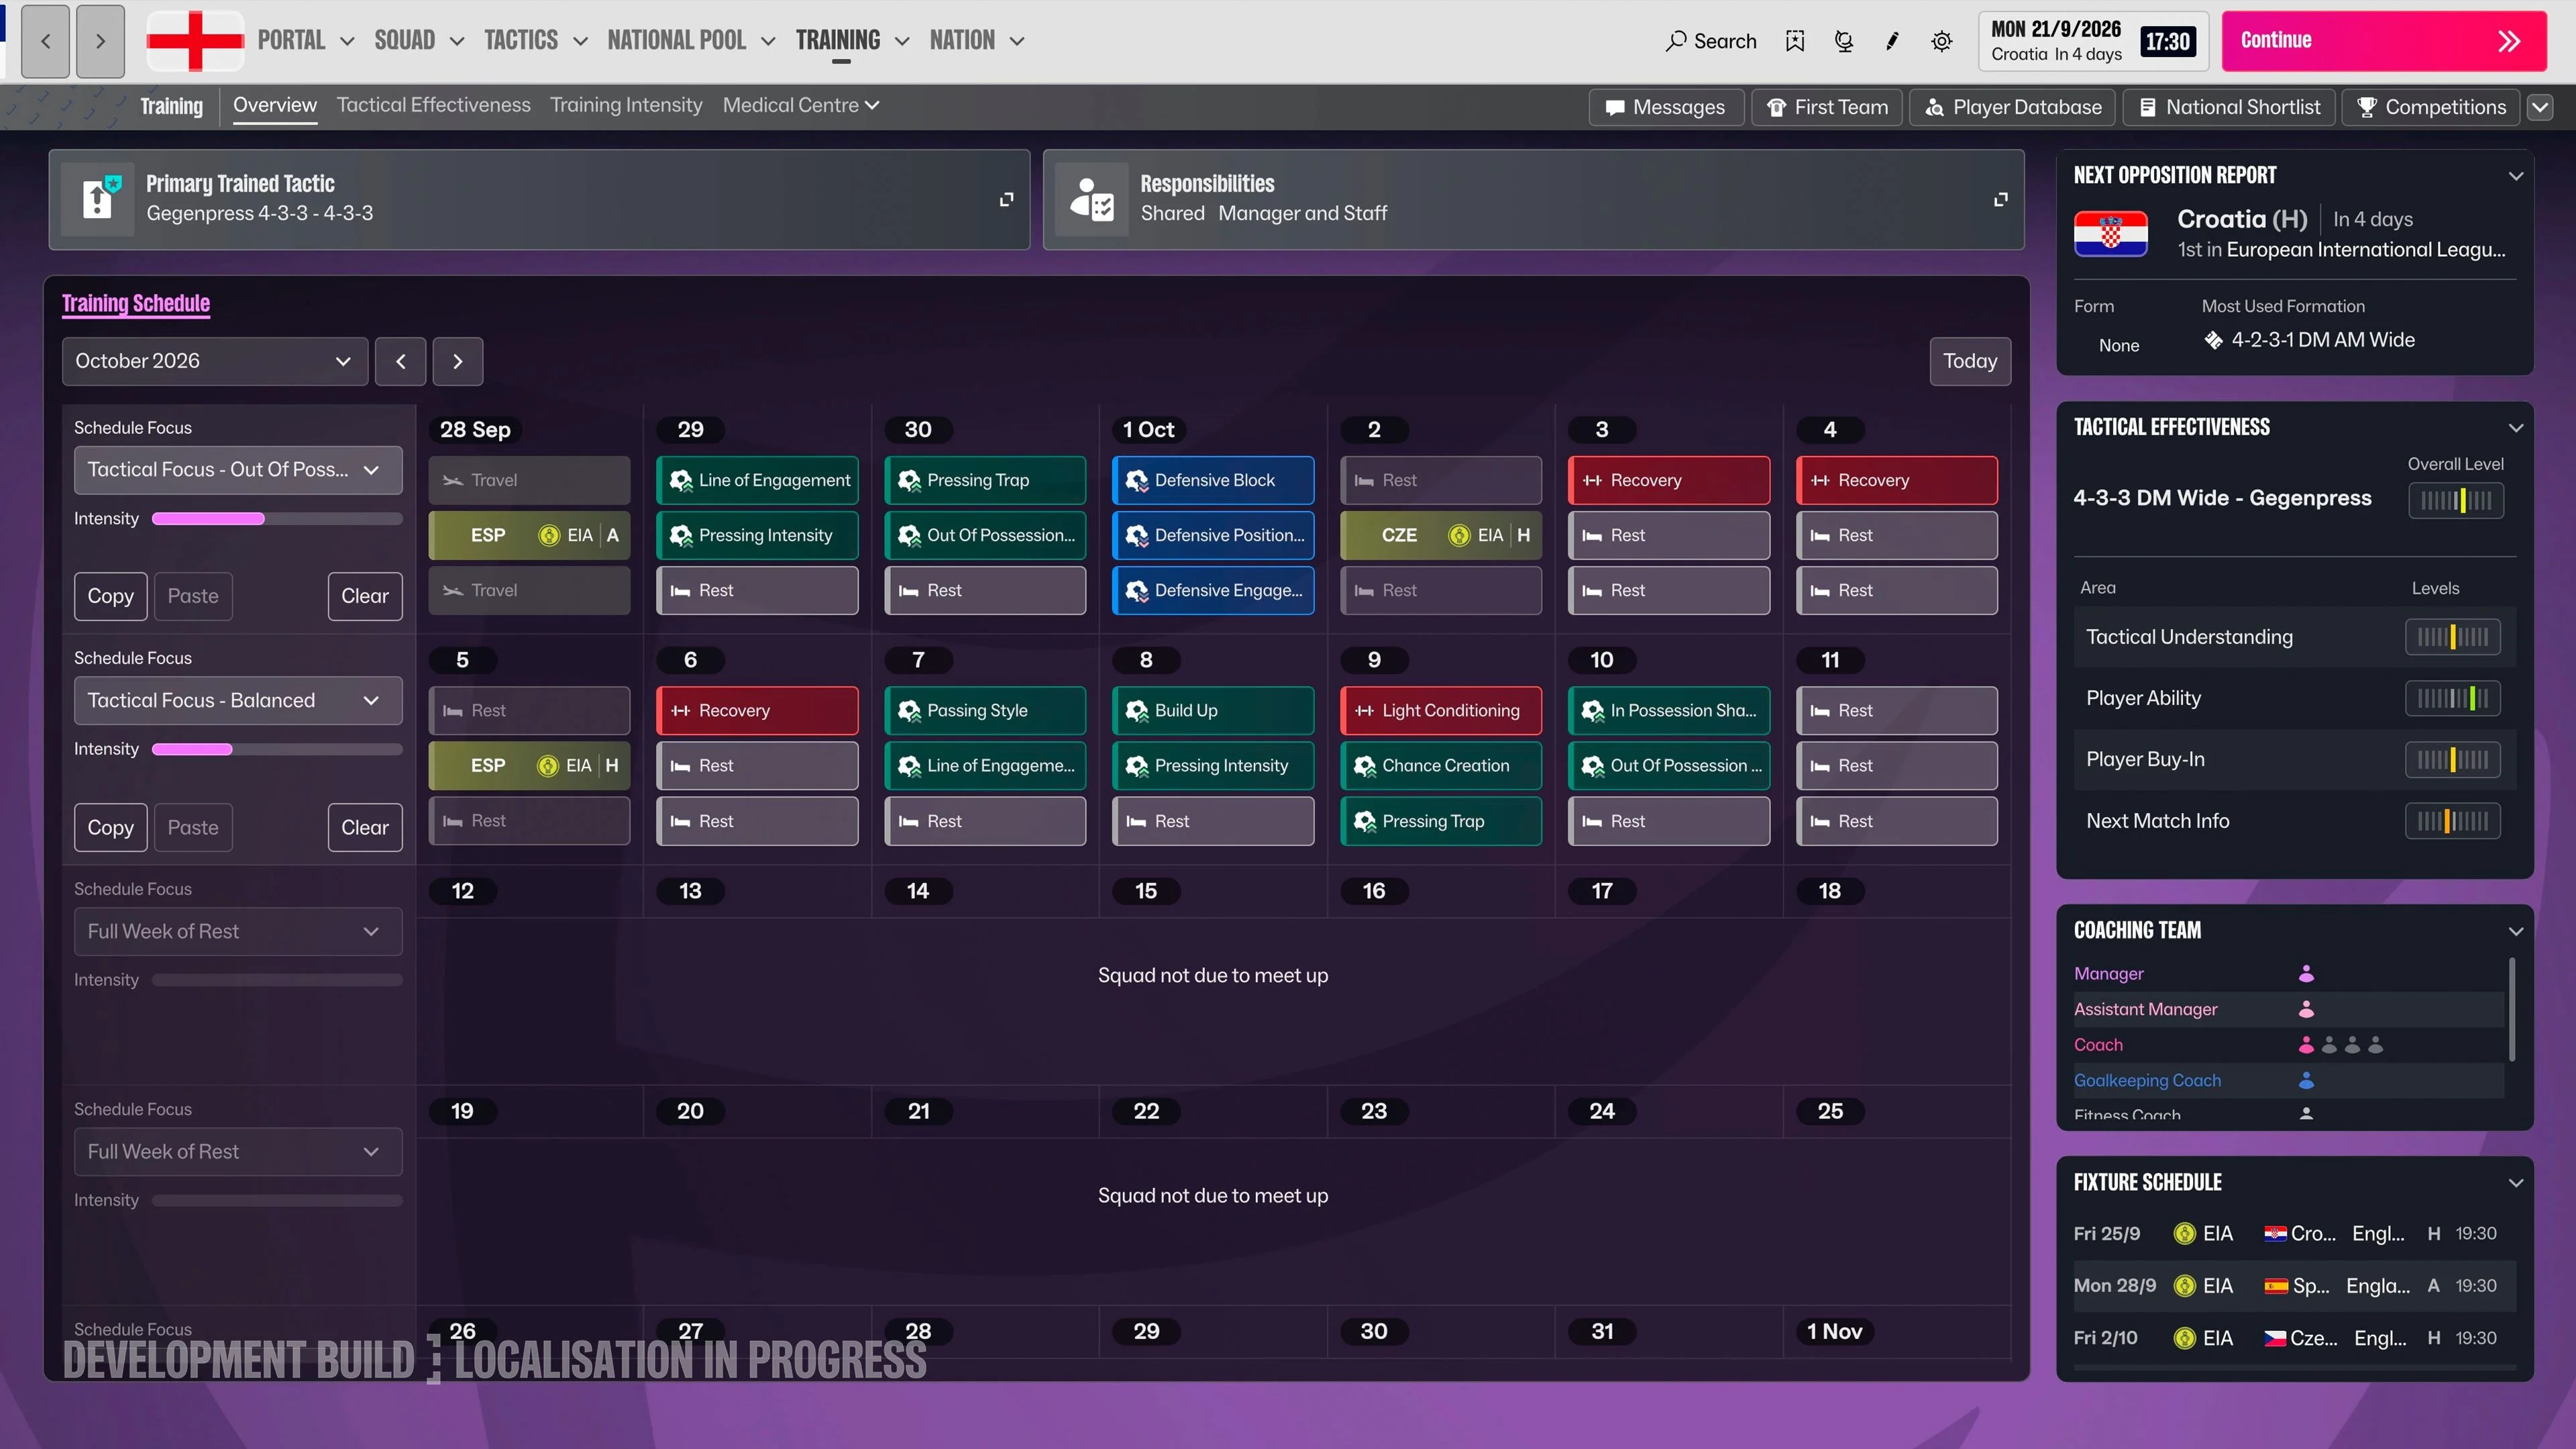
Task: Go to the next month arrow
Action: pos(458,361)
